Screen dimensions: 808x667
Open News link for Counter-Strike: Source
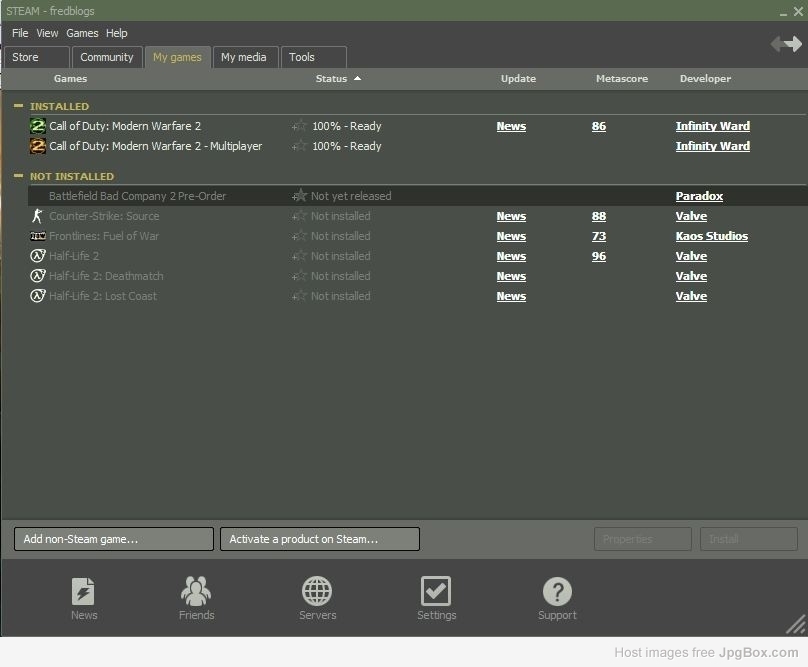click(x=511, y=216)
